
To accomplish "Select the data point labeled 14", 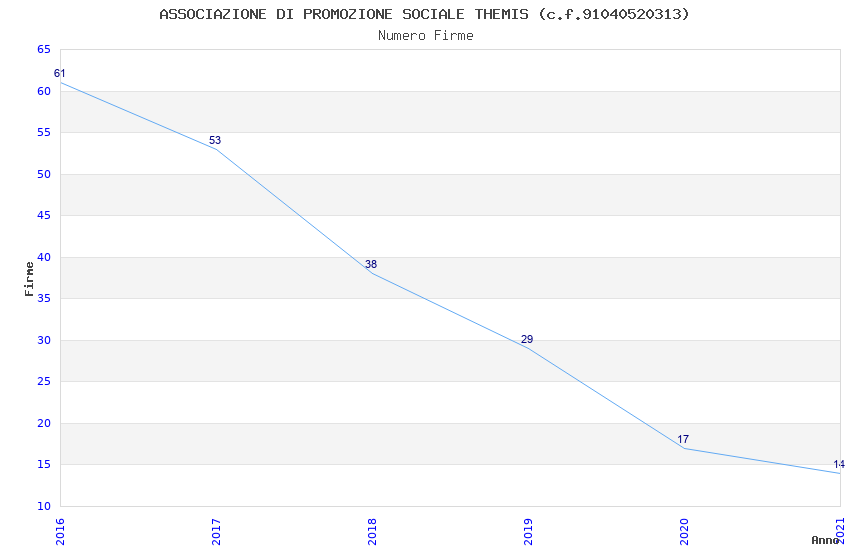I will (x=840, y=473).
